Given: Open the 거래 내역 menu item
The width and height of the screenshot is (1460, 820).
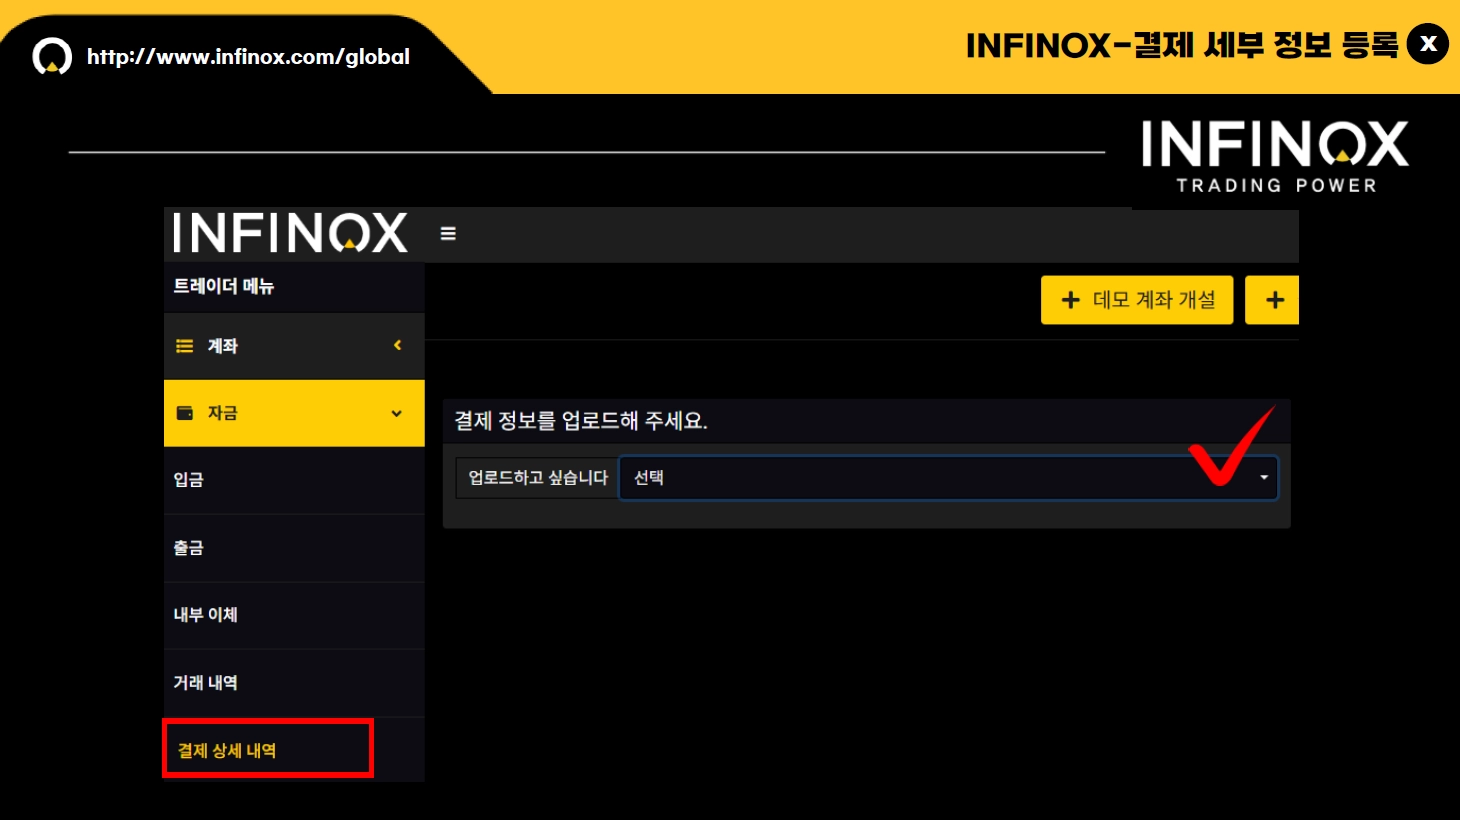Looking at the screenshot, I should coord(294,683).
